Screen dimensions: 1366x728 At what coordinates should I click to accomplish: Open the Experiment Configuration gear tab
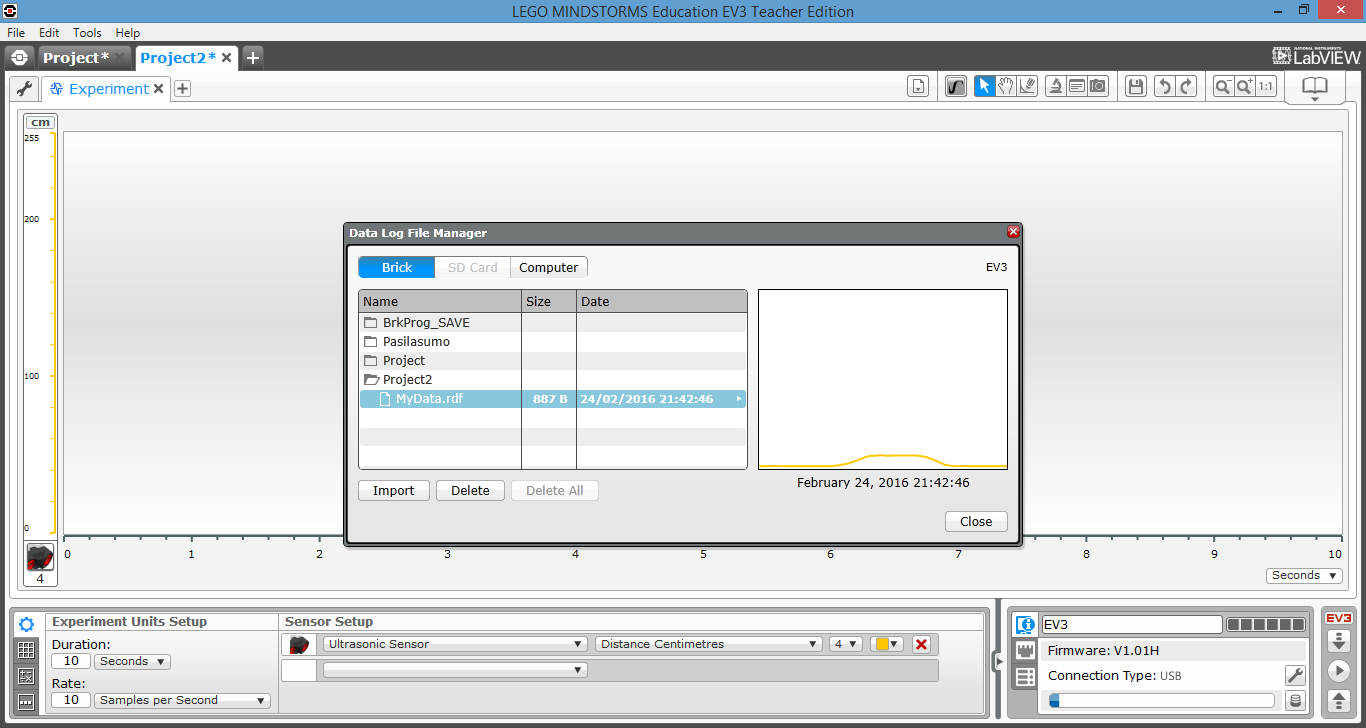tap(27, 624)
